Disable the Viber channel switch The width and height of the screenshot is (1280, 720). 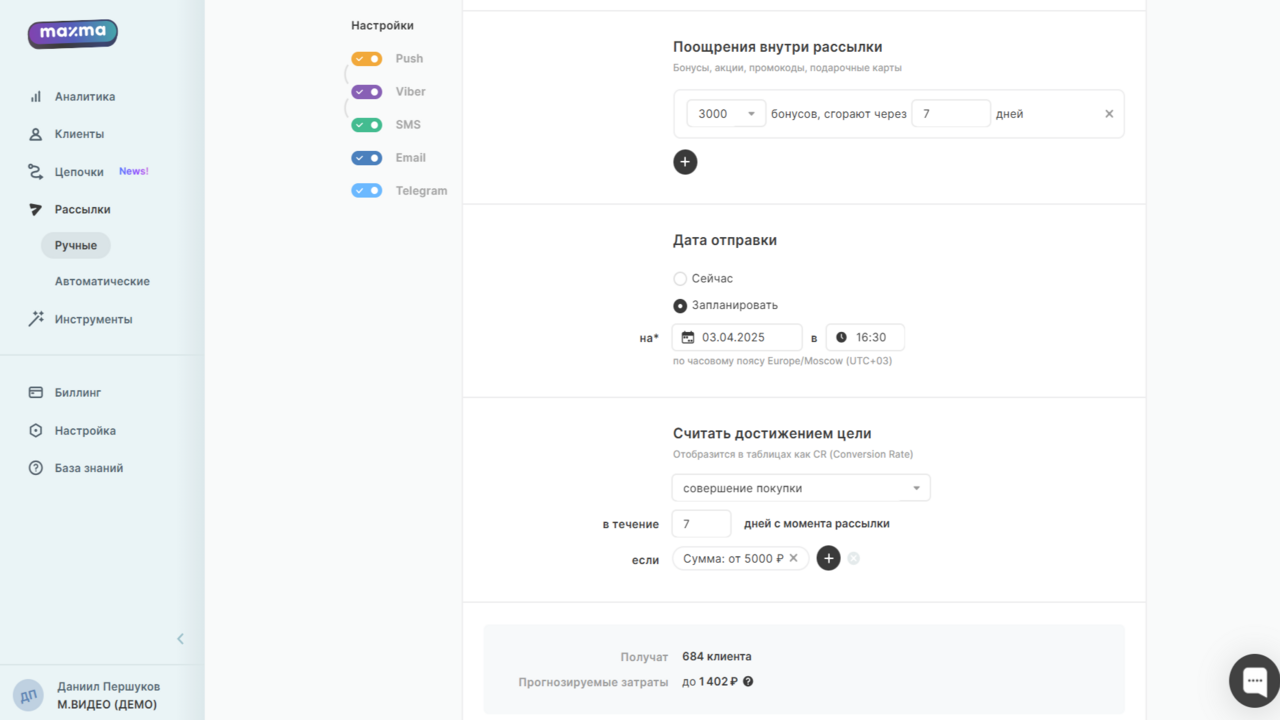pyautogui.click(x=366, y=92)
